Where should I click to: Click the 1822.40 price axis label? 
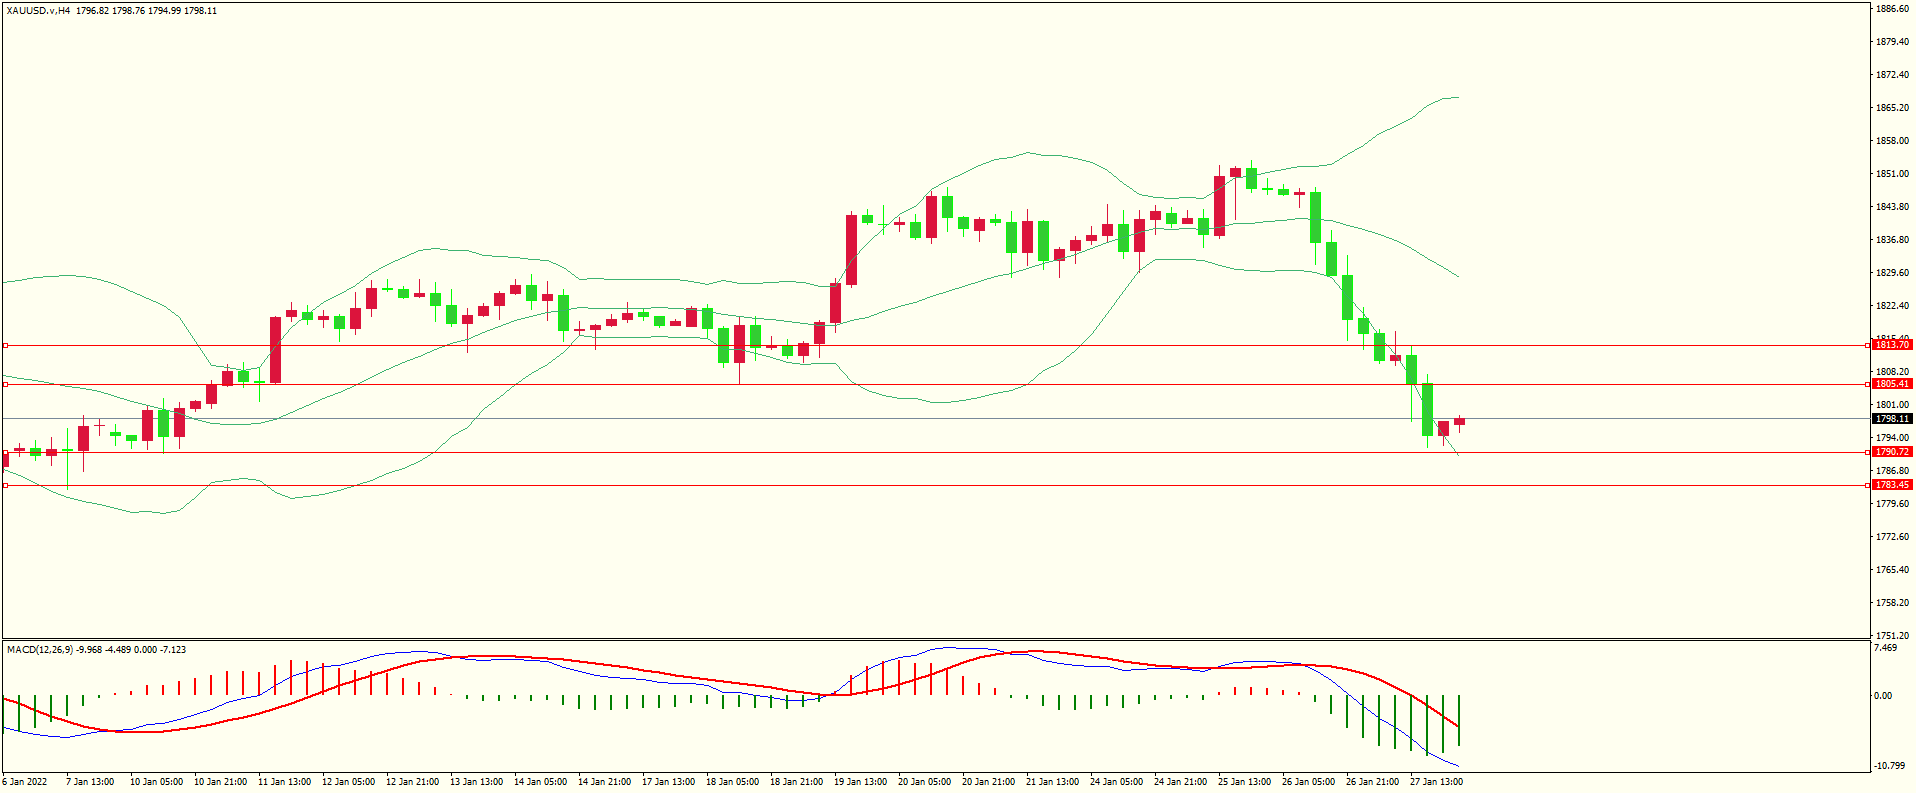(x=1893, y=306)
